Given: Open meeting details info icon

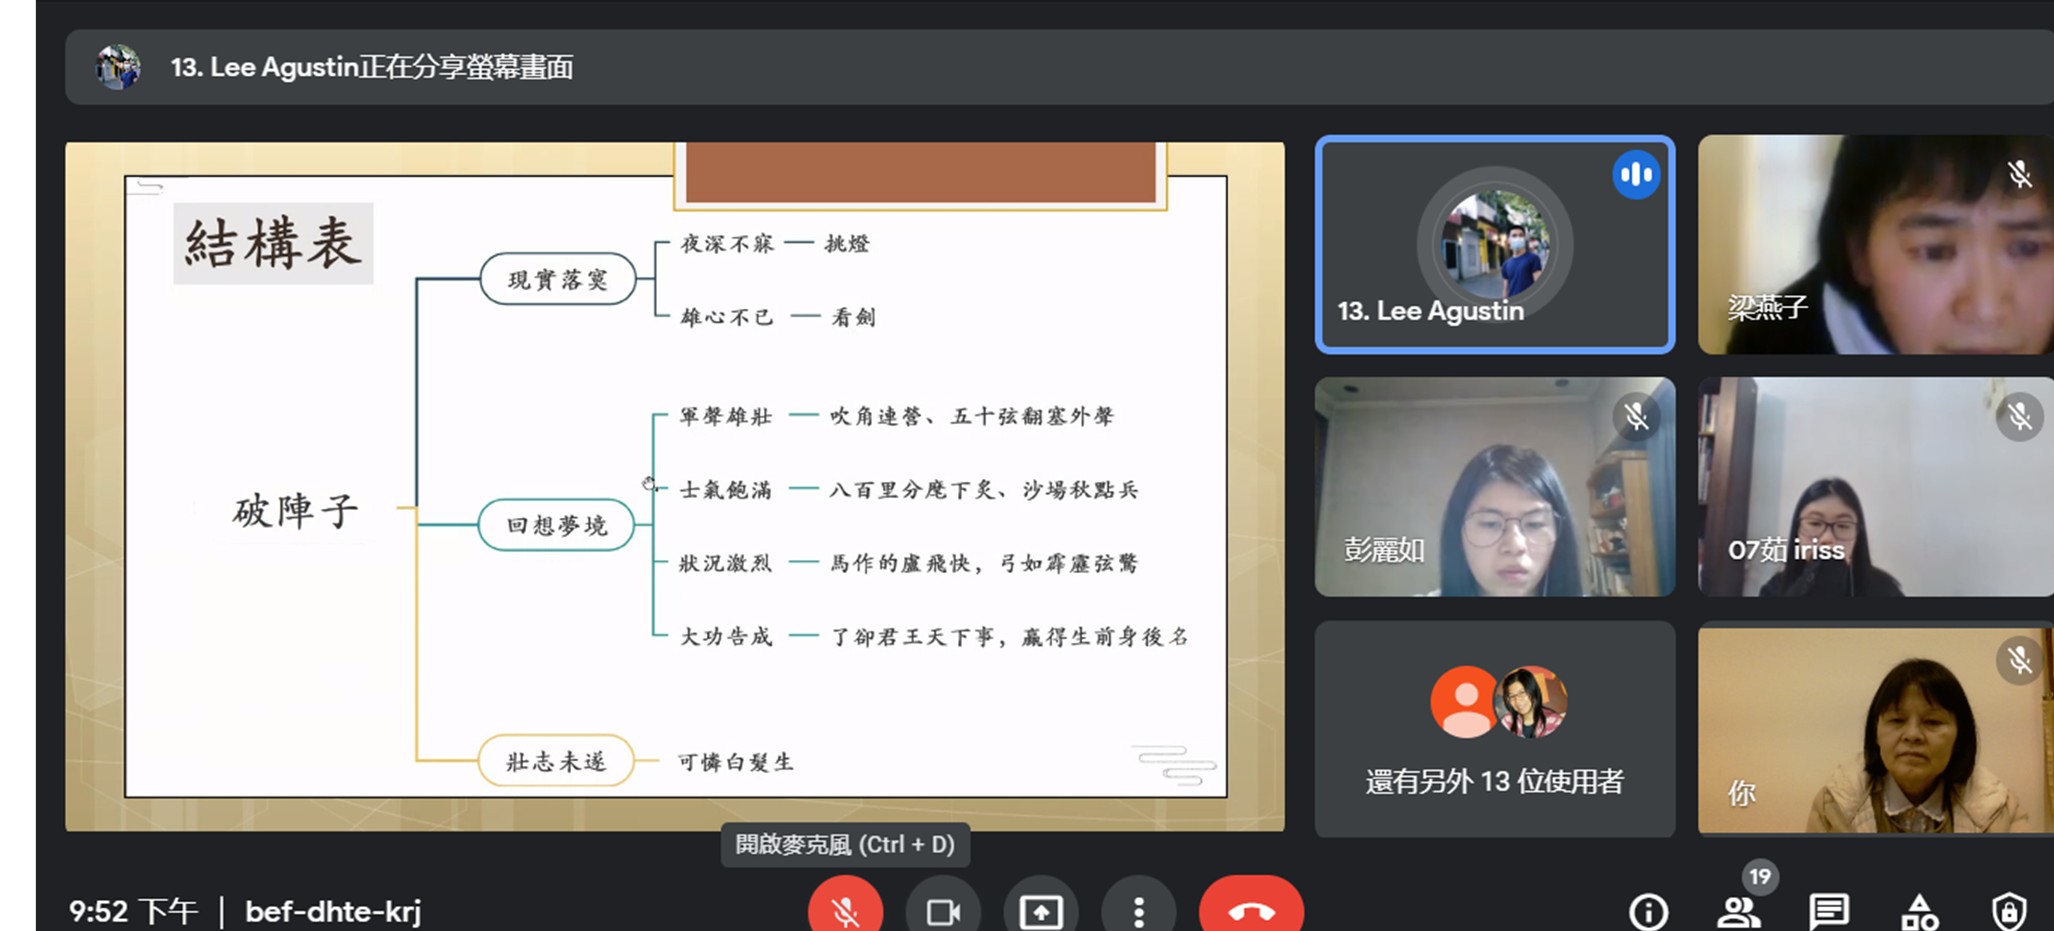Looking at the screenshot, I should pos(1649,911).
